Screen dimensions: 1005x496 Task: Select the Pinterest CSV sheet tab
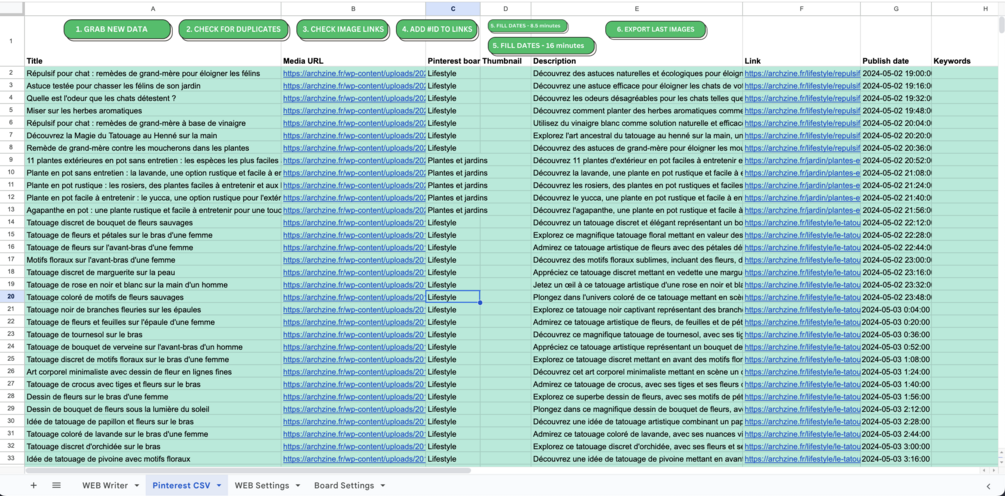click(182, 486)
